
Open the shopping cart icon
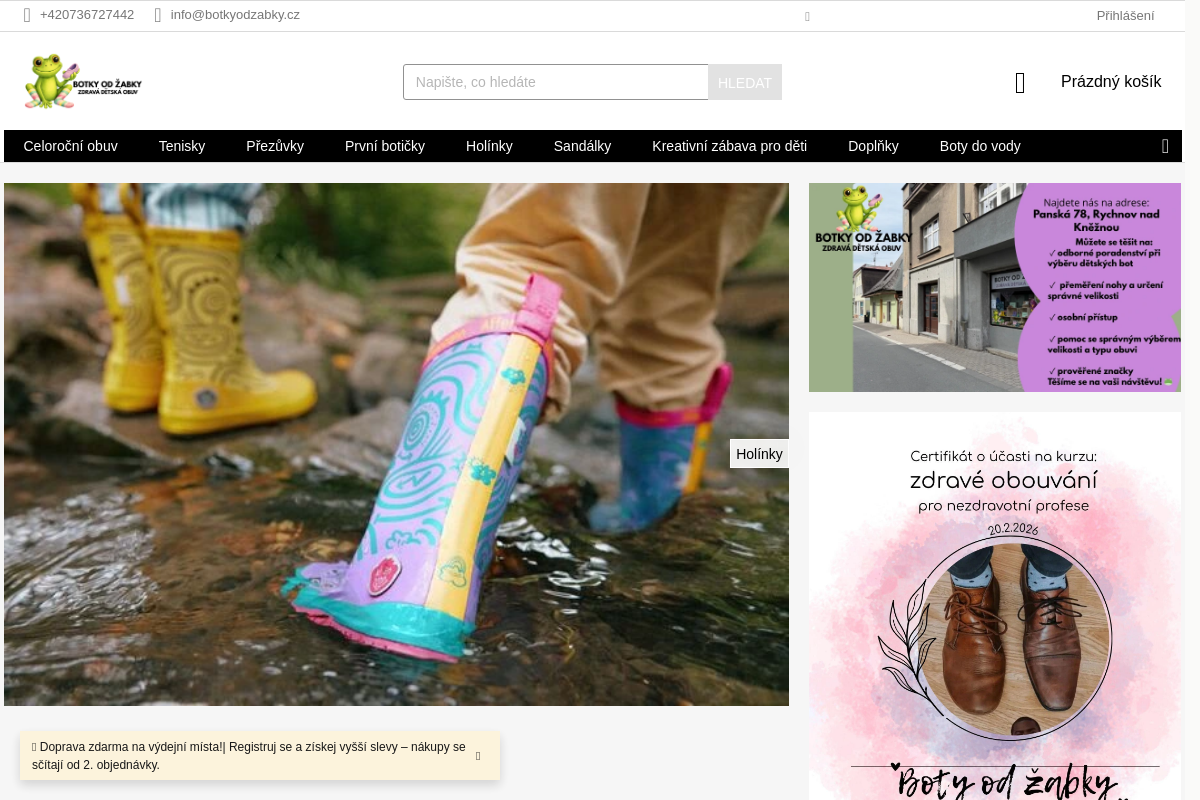1020,83
